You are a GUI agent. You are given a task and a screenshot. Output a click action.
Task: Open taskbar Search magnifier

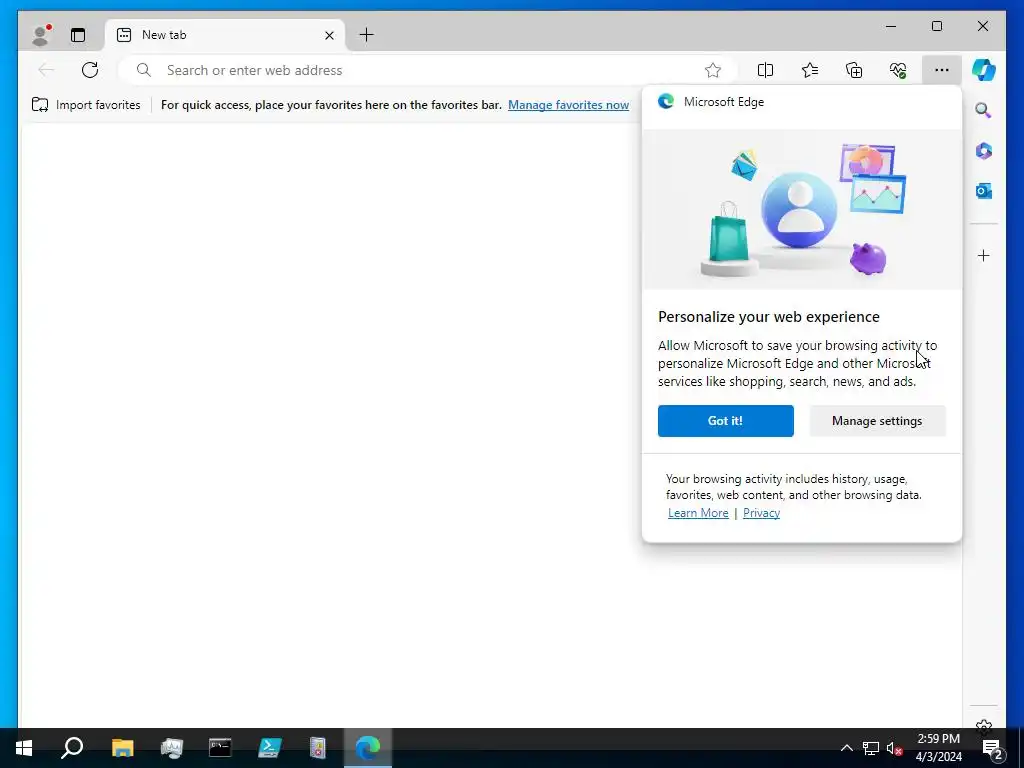coord(72,748)
